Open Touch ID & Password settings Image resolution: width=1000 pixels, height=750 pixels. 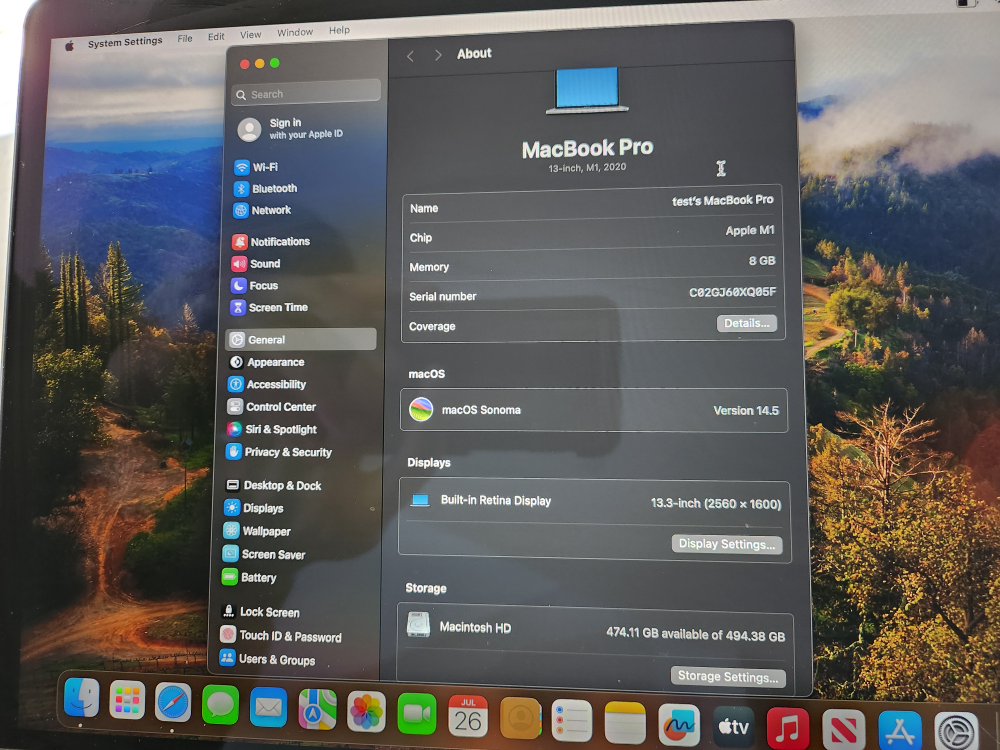[x=289, y=636]
